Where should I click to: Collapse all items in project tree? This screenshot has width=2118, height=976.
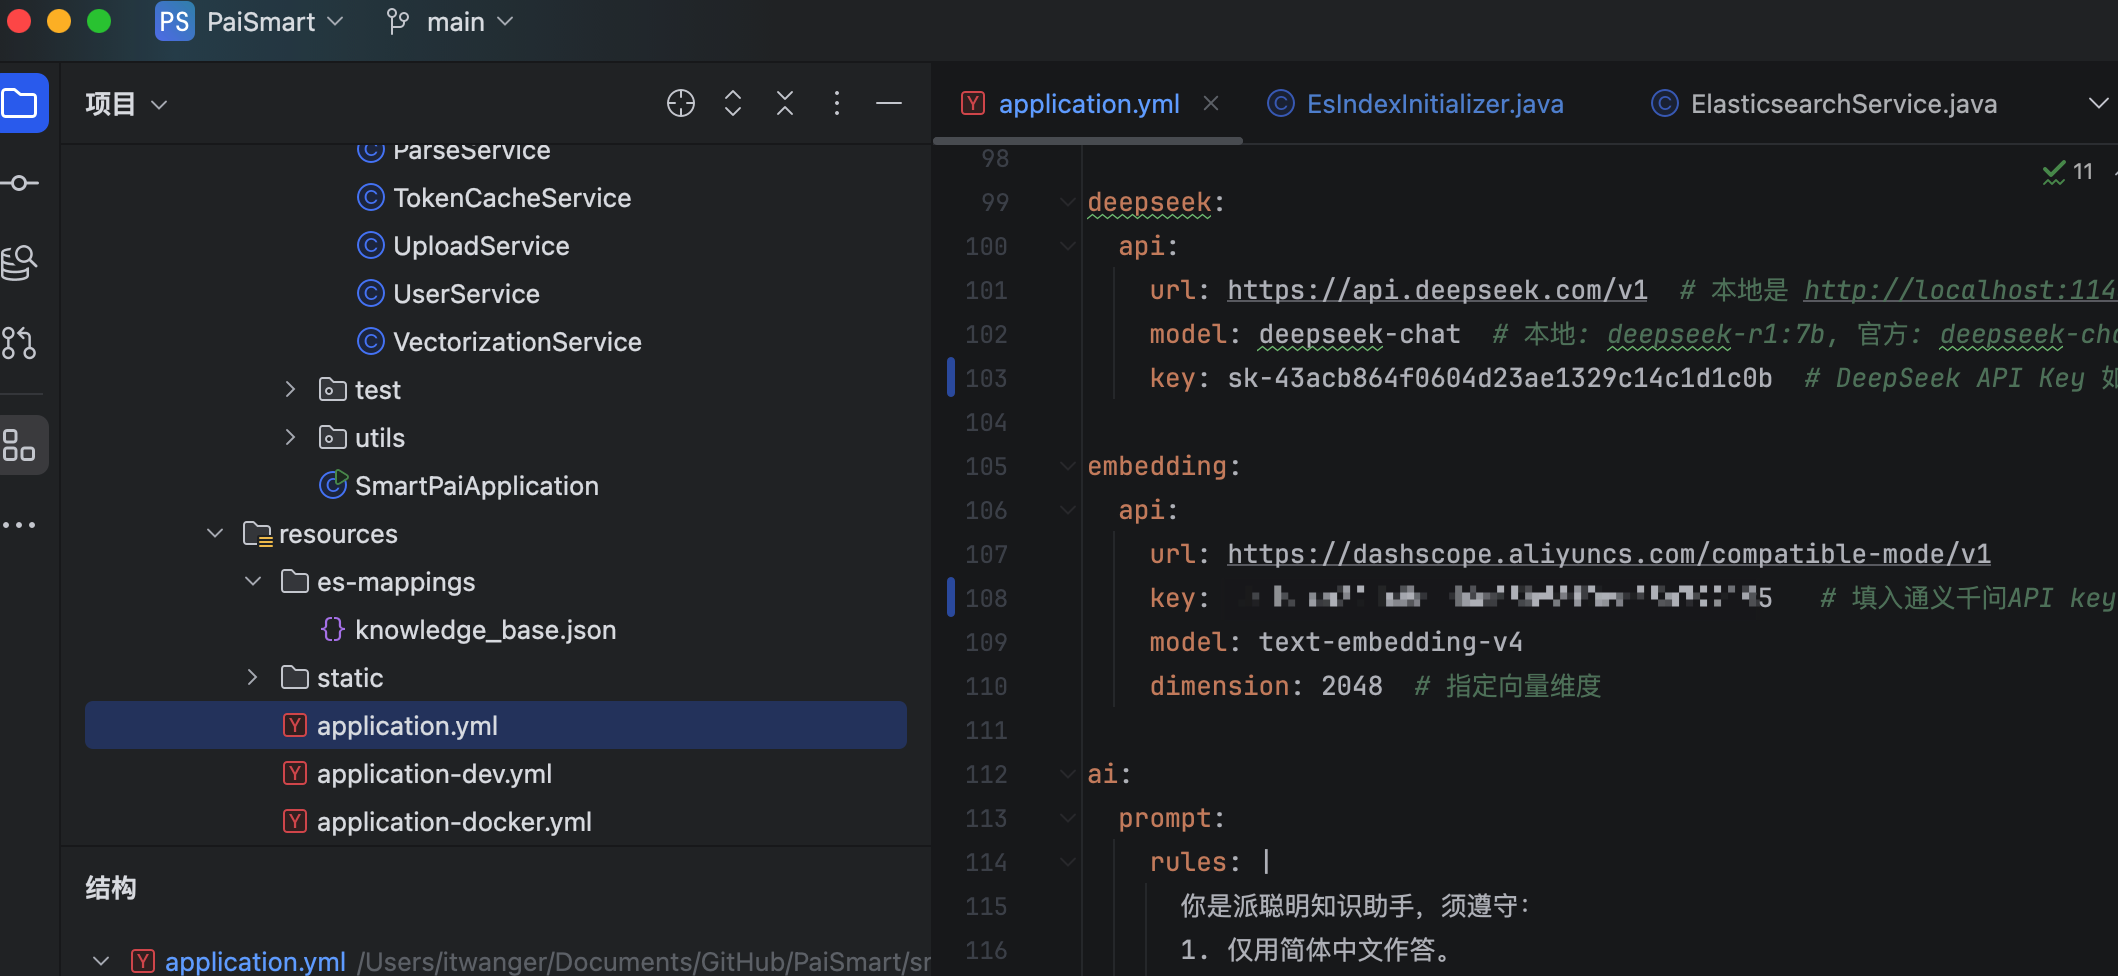pyautogui.click(x=785, y=103)
